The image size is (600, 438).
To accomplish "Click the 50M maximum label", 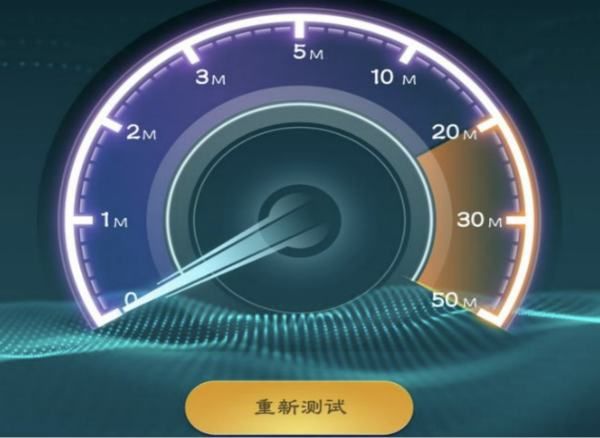I will click(x=454, y=300).
